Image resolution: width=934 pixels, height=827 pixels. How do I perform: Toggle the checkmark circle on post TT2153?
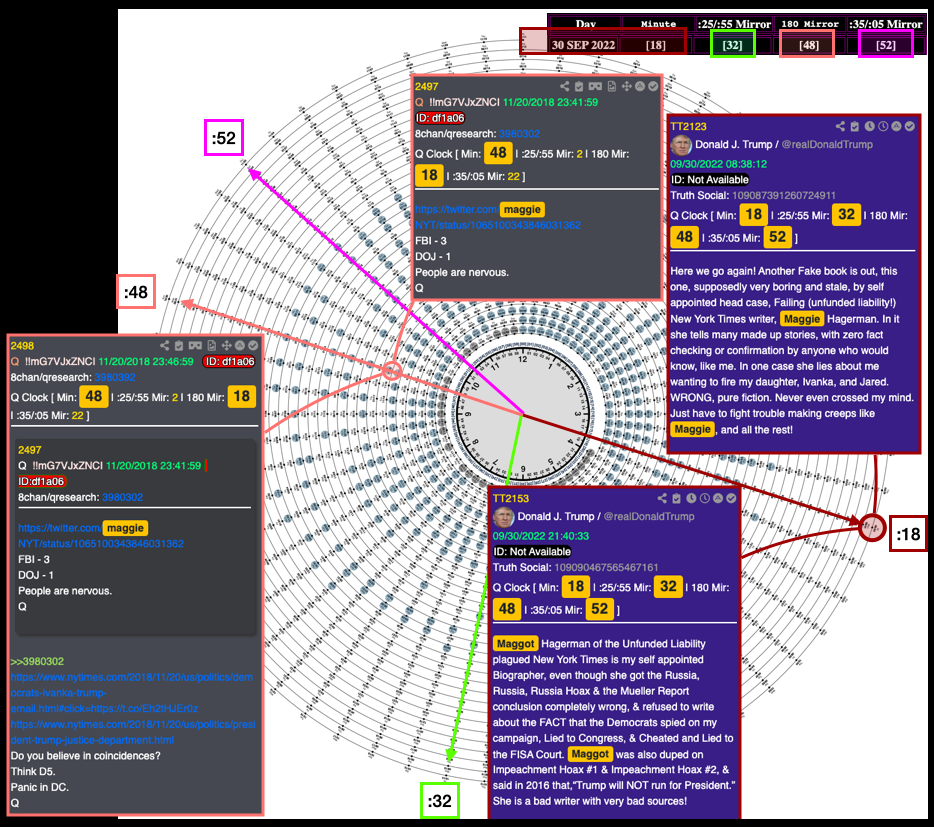pyautogui.click(x=731, y=498)
